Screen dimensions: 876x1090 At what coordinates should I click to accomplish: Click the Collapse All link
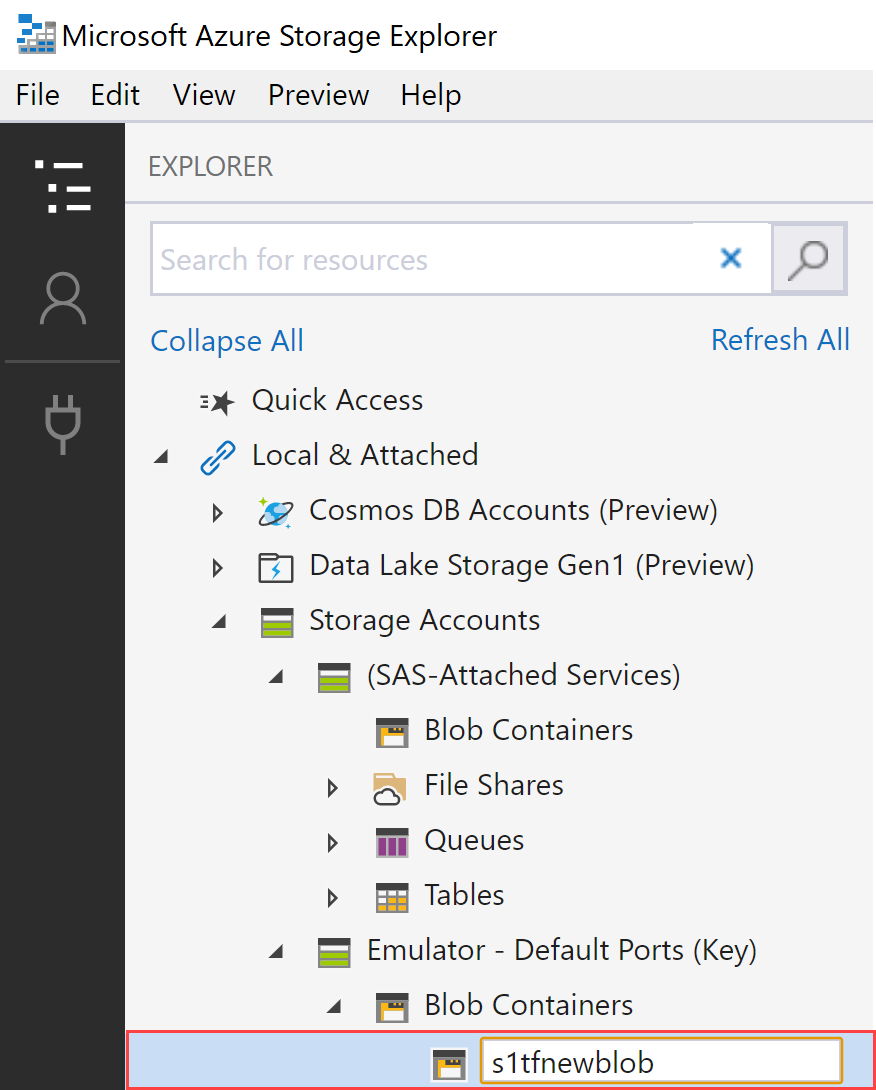[x=226, y=341]
